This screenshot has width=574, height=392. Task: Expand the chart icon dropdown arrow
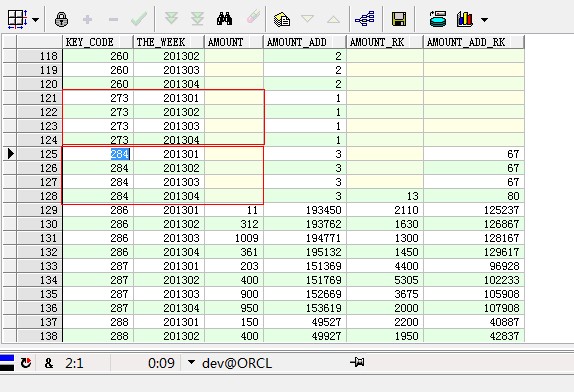[484, 20]
